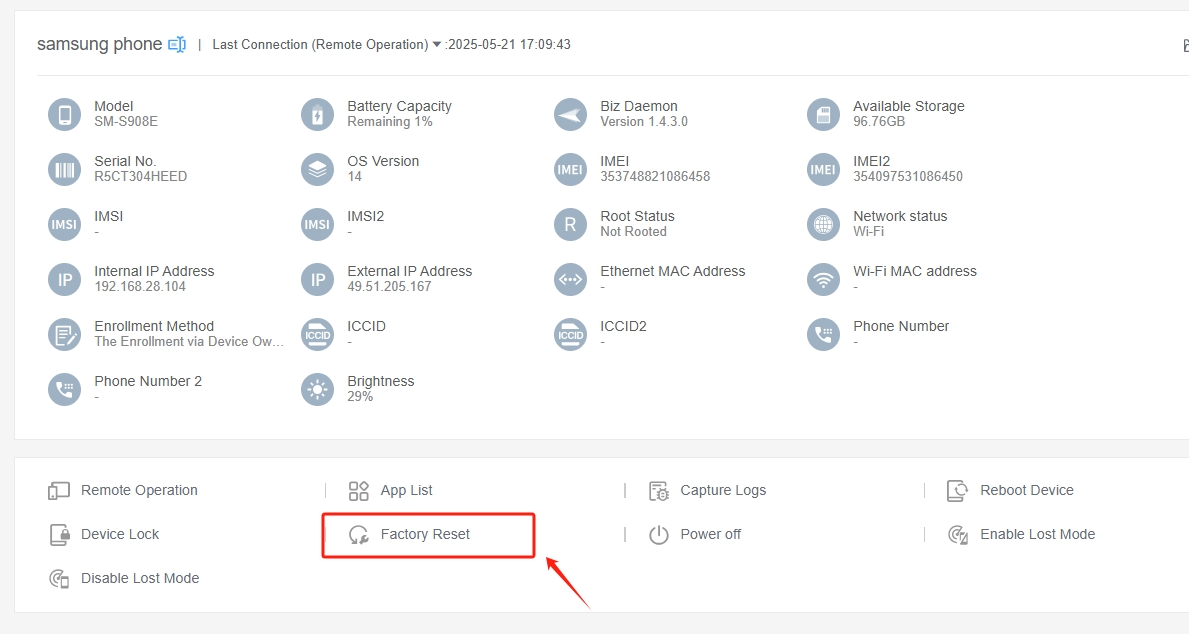
Task: Click the Serial No. barcode icon
Action: click(64, 169)
